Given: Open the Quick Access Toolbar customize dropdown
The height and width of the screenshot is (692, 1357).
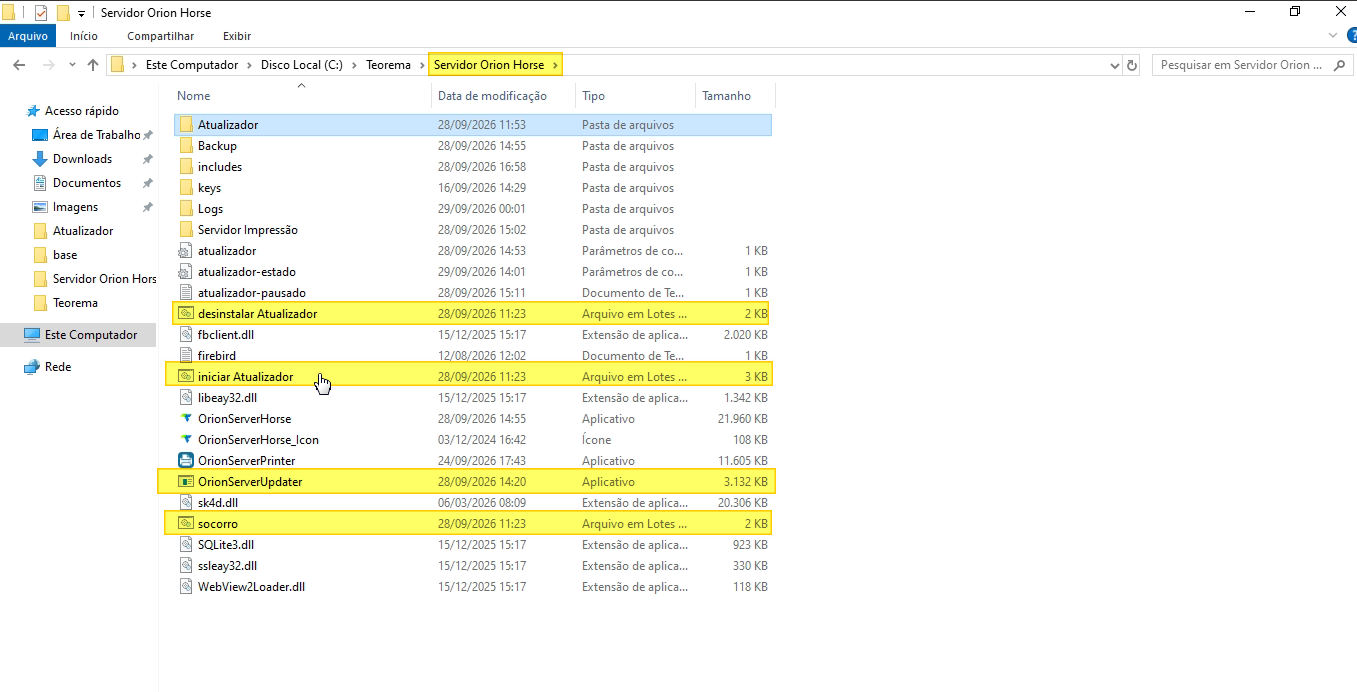Looking at the screenshot, I should pyautogui.click(x=81, y=14).
